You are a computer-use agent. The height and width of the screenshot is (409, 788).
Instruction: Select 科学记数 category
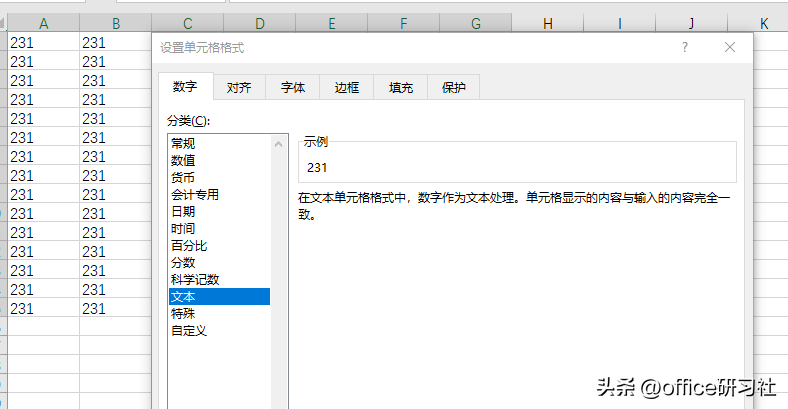[x=219, y=280]
